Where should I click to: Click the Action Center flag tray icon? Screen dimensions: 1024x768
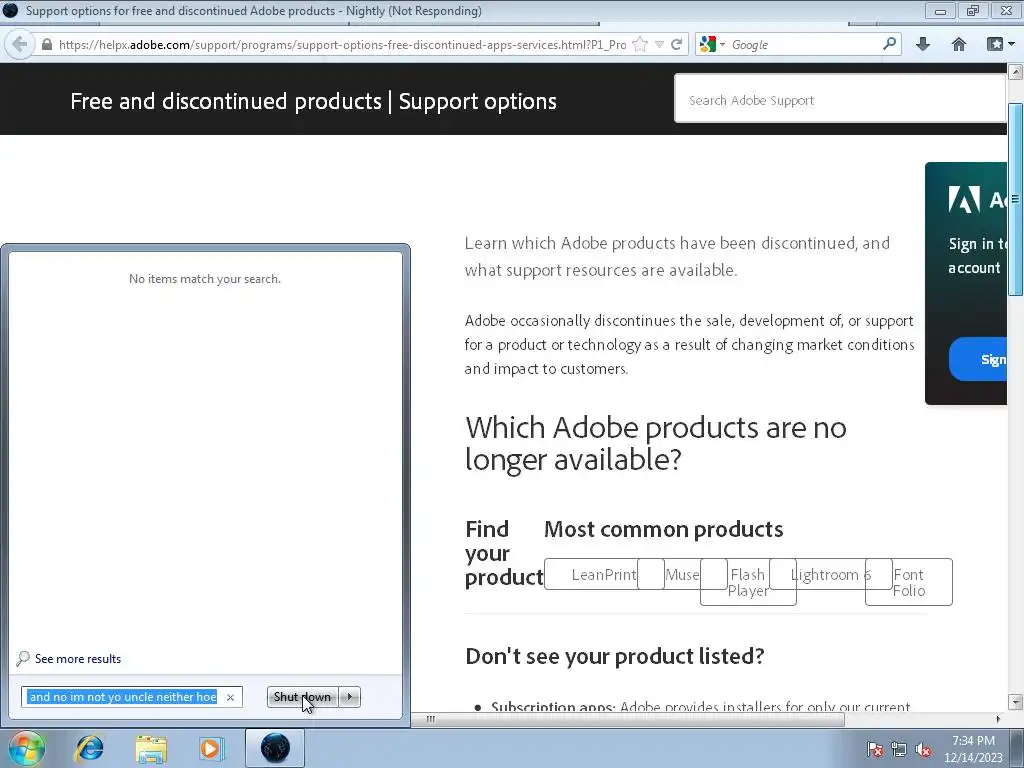tap(874, 749)
